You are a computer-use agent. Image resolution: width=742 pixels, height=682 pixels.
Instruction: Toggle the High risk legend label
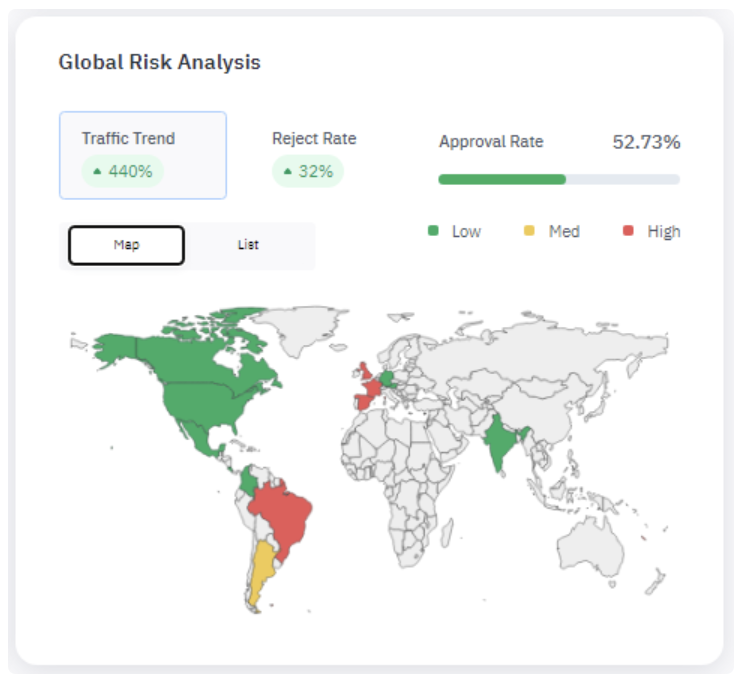click(x=663, y=231)
